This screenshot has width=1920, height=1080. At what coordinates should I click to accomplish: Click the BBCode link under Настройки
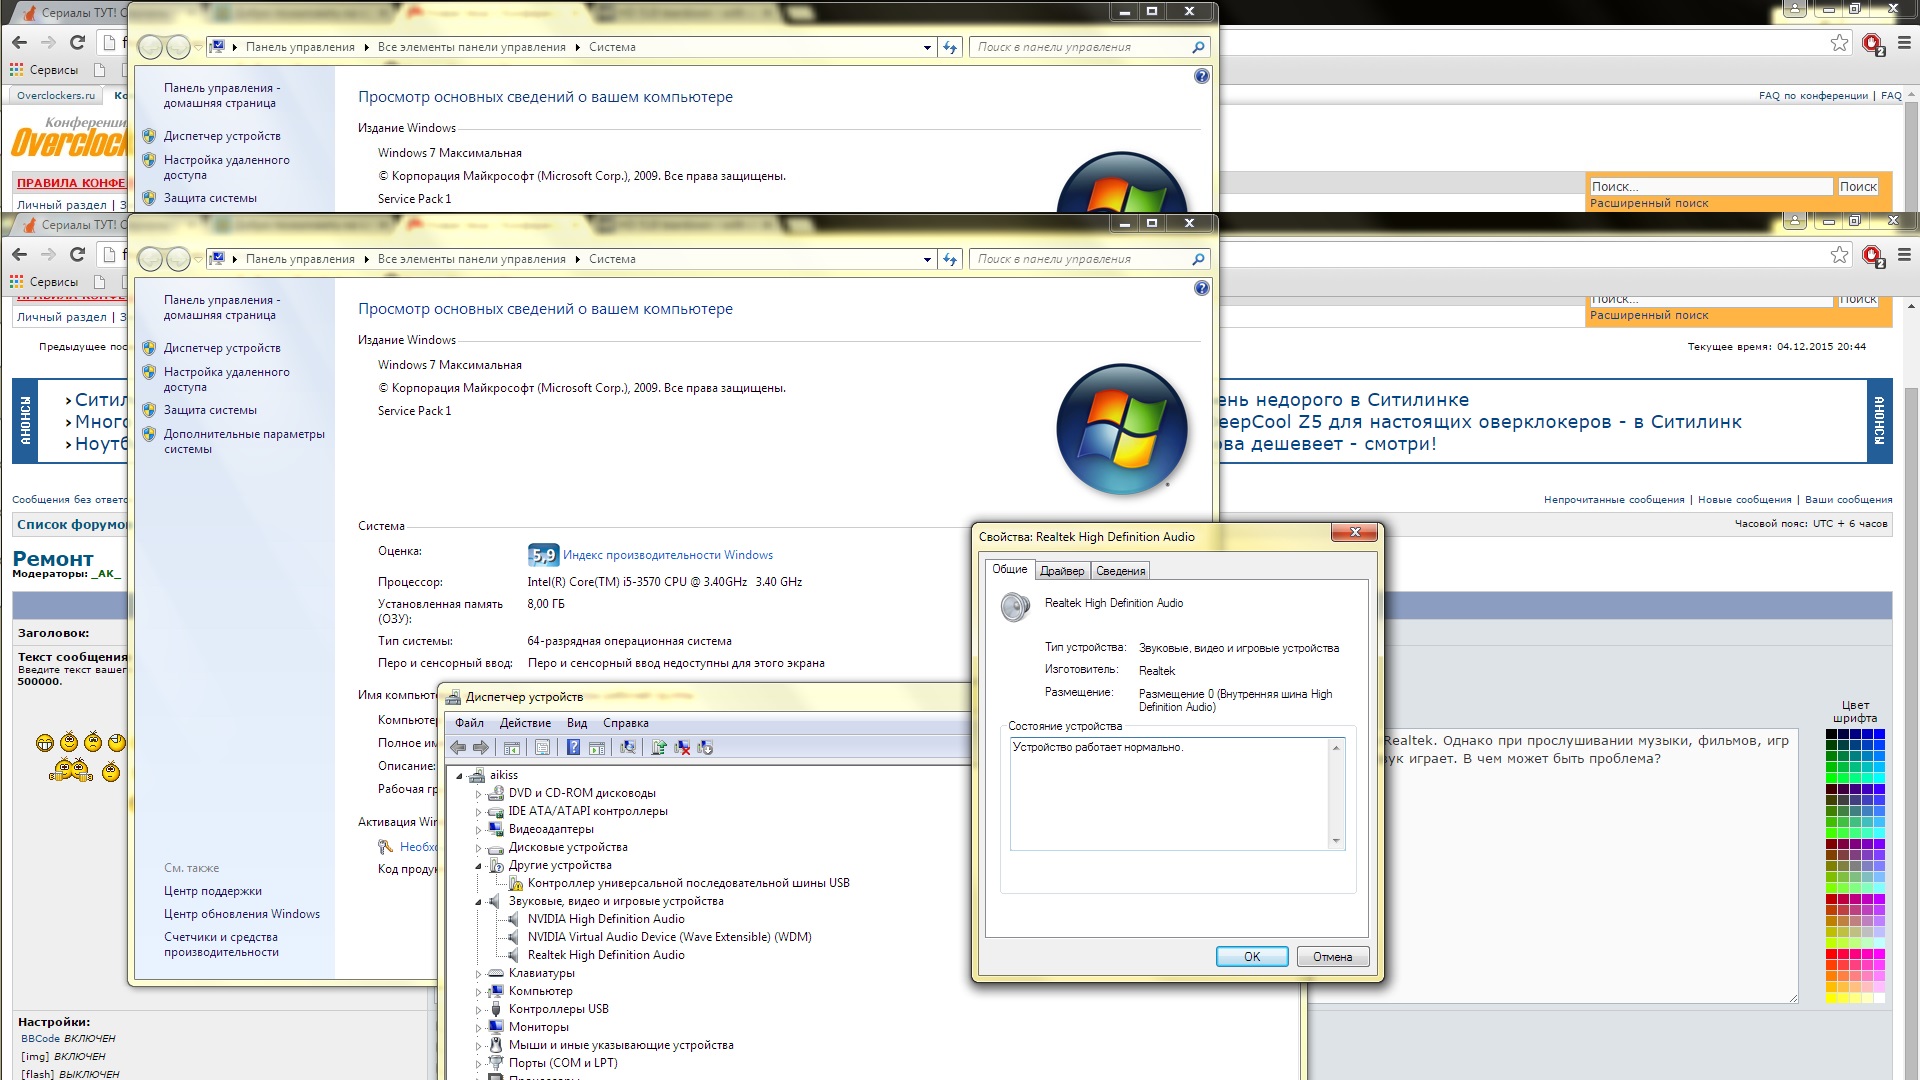(x=41, y=1039)
